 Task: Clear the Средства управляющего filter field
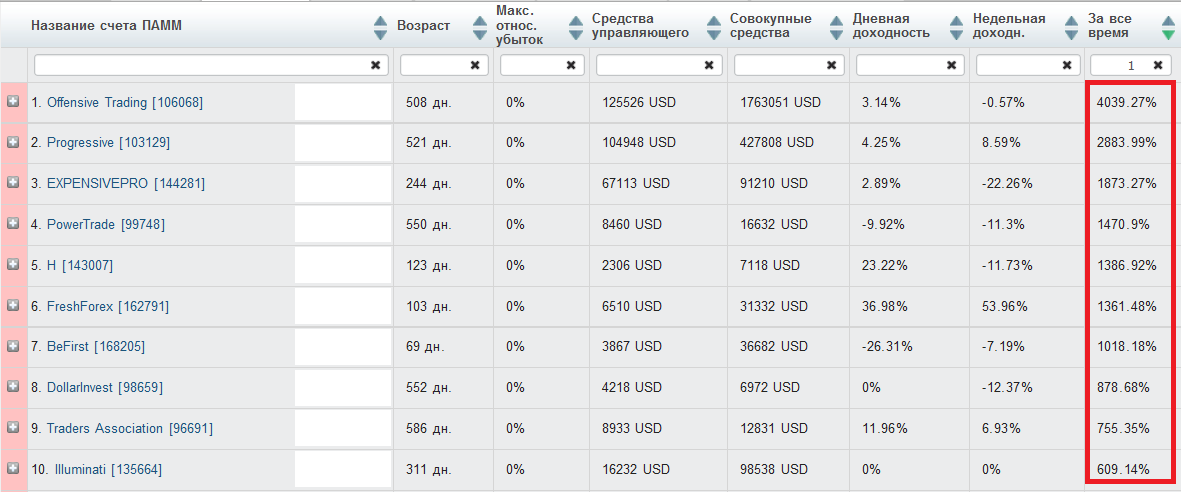pos(708,66)
